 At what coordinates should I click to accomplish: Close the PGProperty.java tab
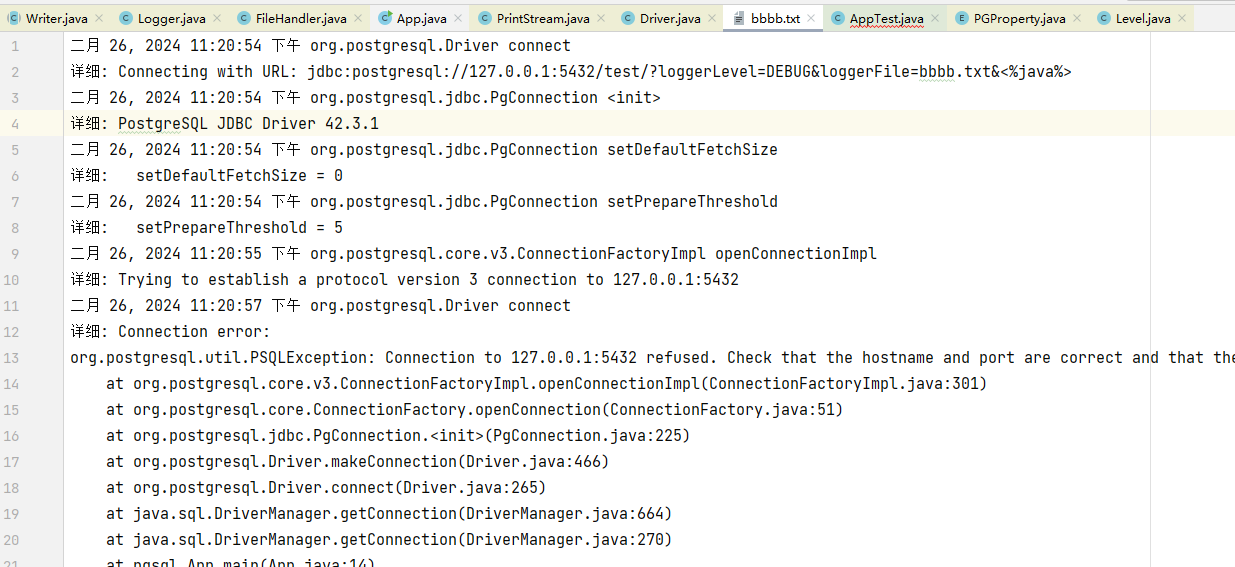pyautogui.click(x=1077, y=18)
